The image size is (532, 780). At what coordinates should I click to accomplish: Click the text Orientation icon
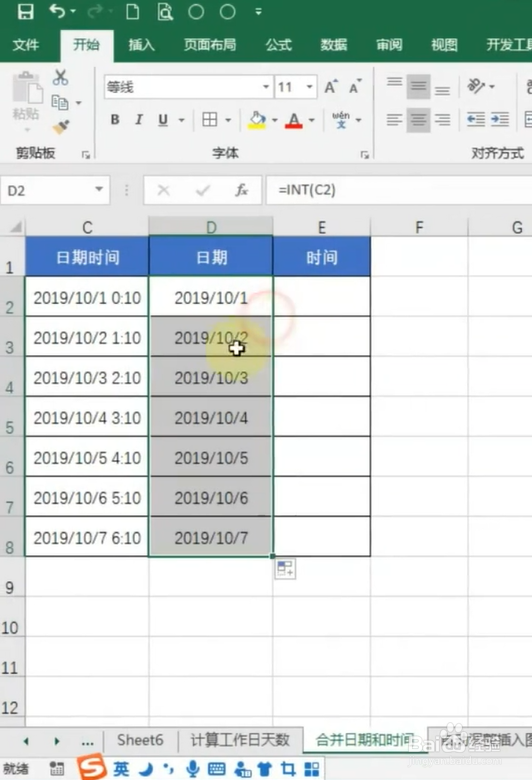[476, 86]
